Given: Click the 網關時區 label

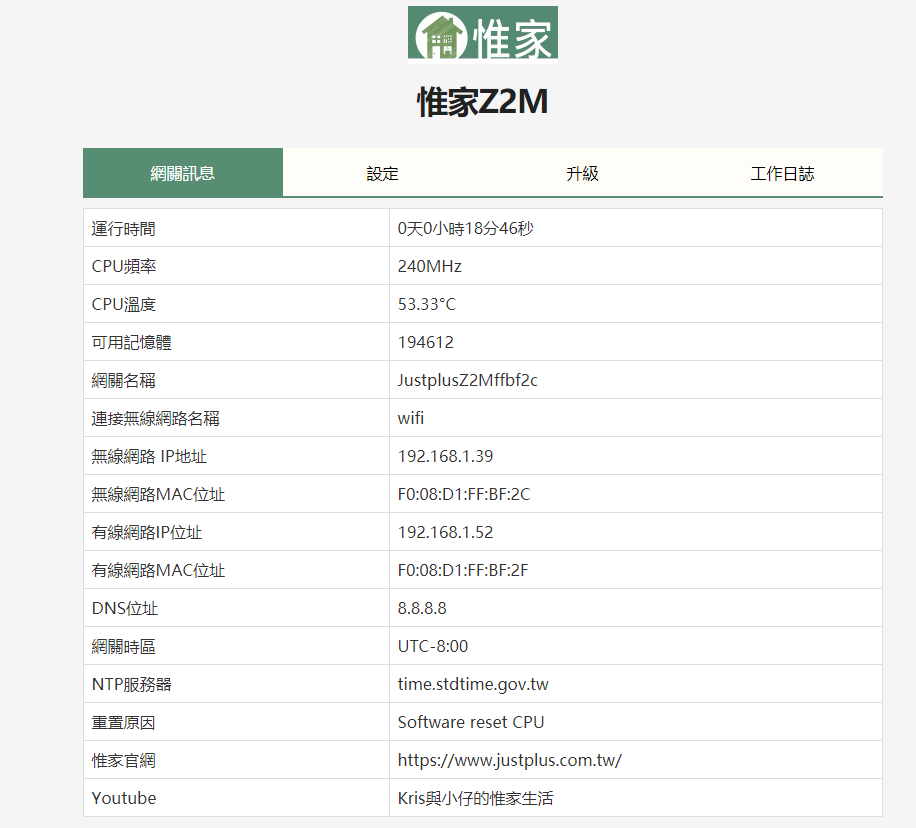Looking at the screenshot, I should coord(123,646).
